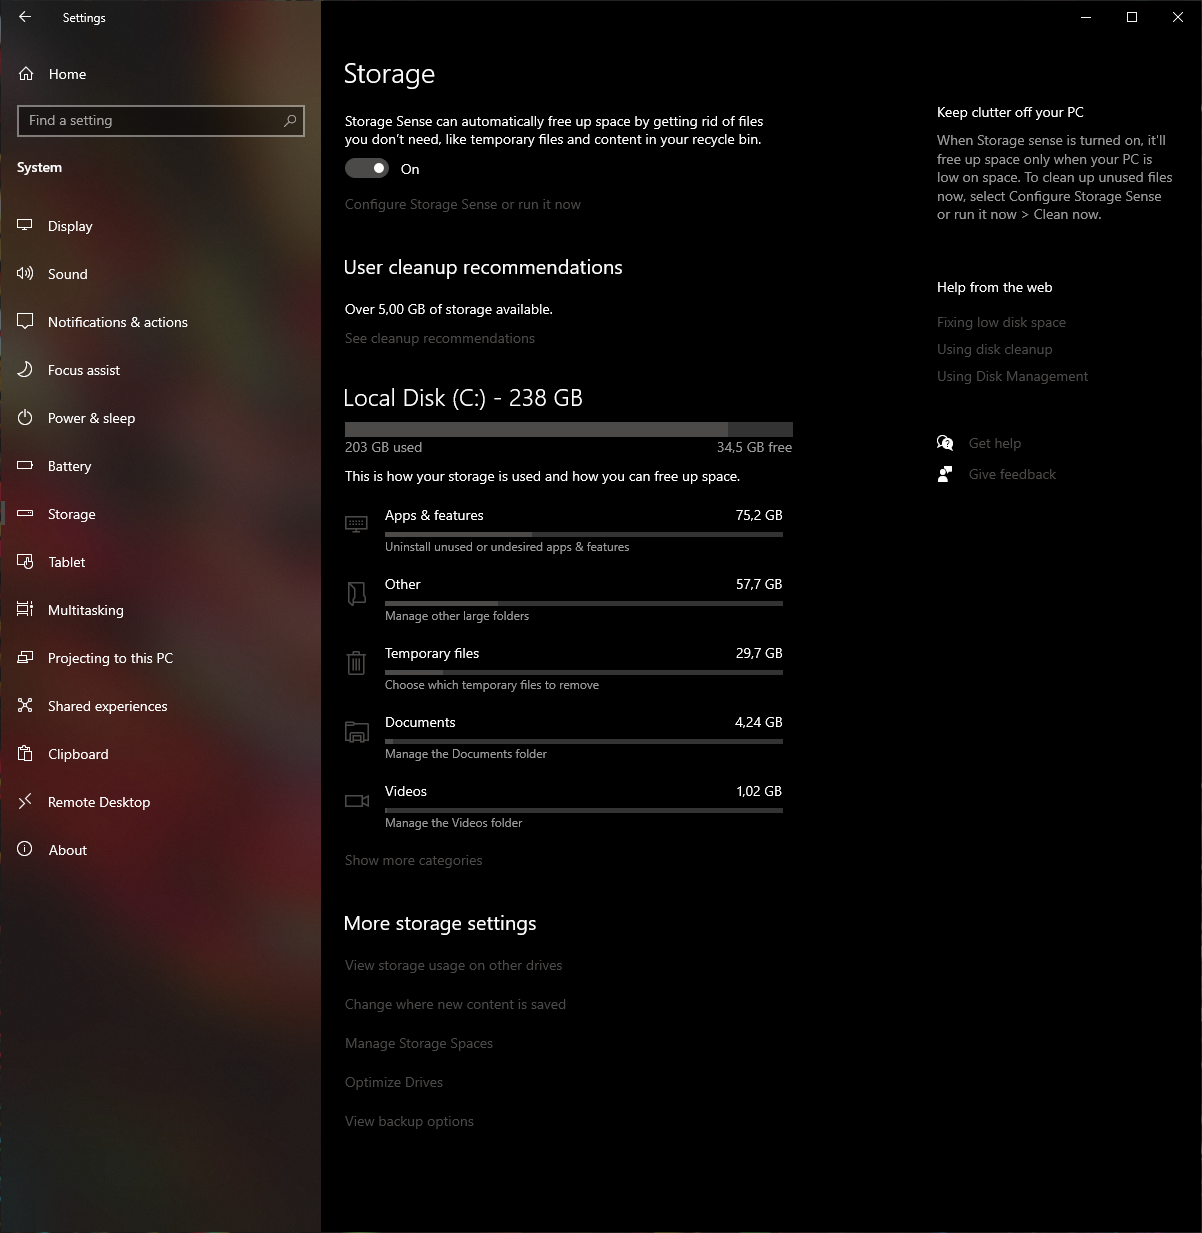Click the Find a setting search box
Viewport: 1202px width, 1233px height.
150,120
